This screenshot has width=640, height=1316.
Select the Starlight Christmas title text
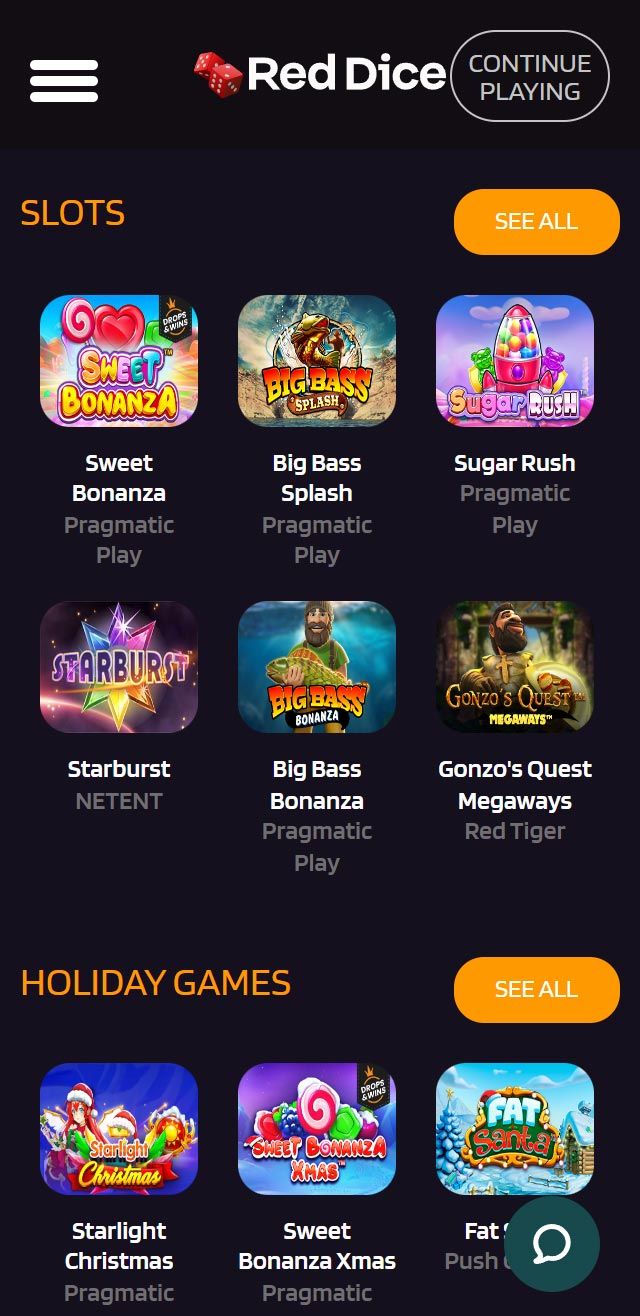[x=119, y=1246]
